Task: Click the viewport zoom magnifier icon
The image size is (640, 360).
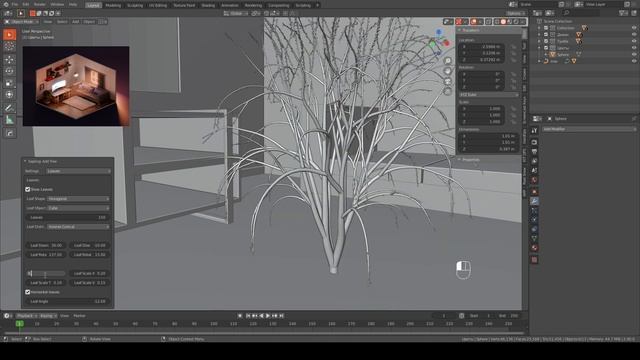Action: click(x=448, y=61)
